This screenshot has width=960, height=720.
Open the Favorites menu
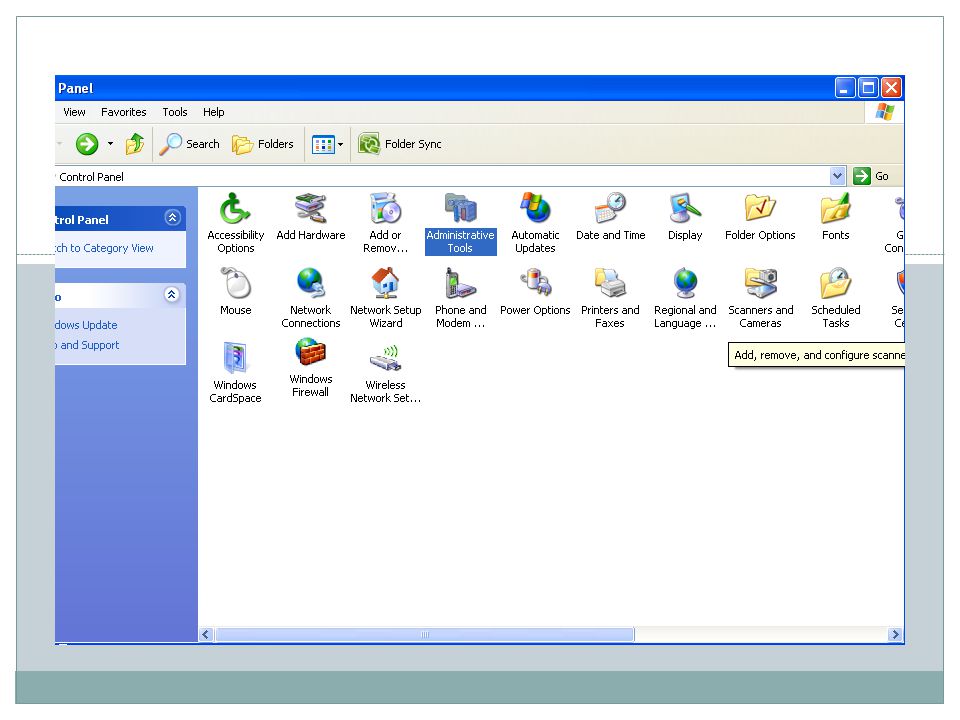pos(124,112)
